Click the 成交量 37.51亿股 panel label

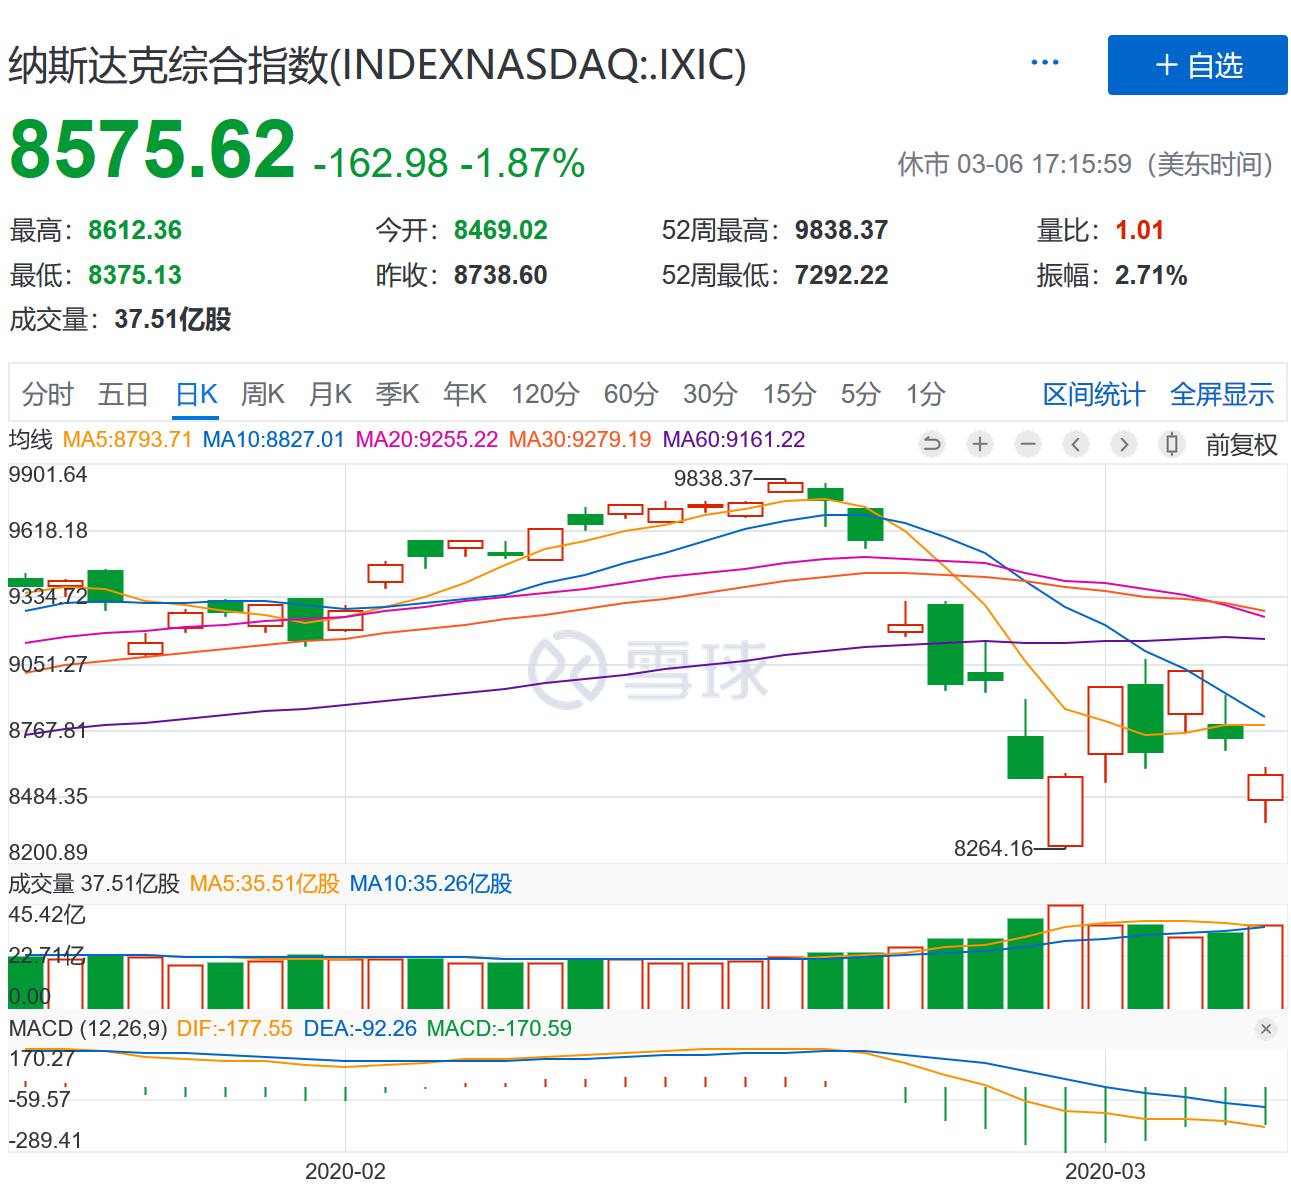(94, 884)
